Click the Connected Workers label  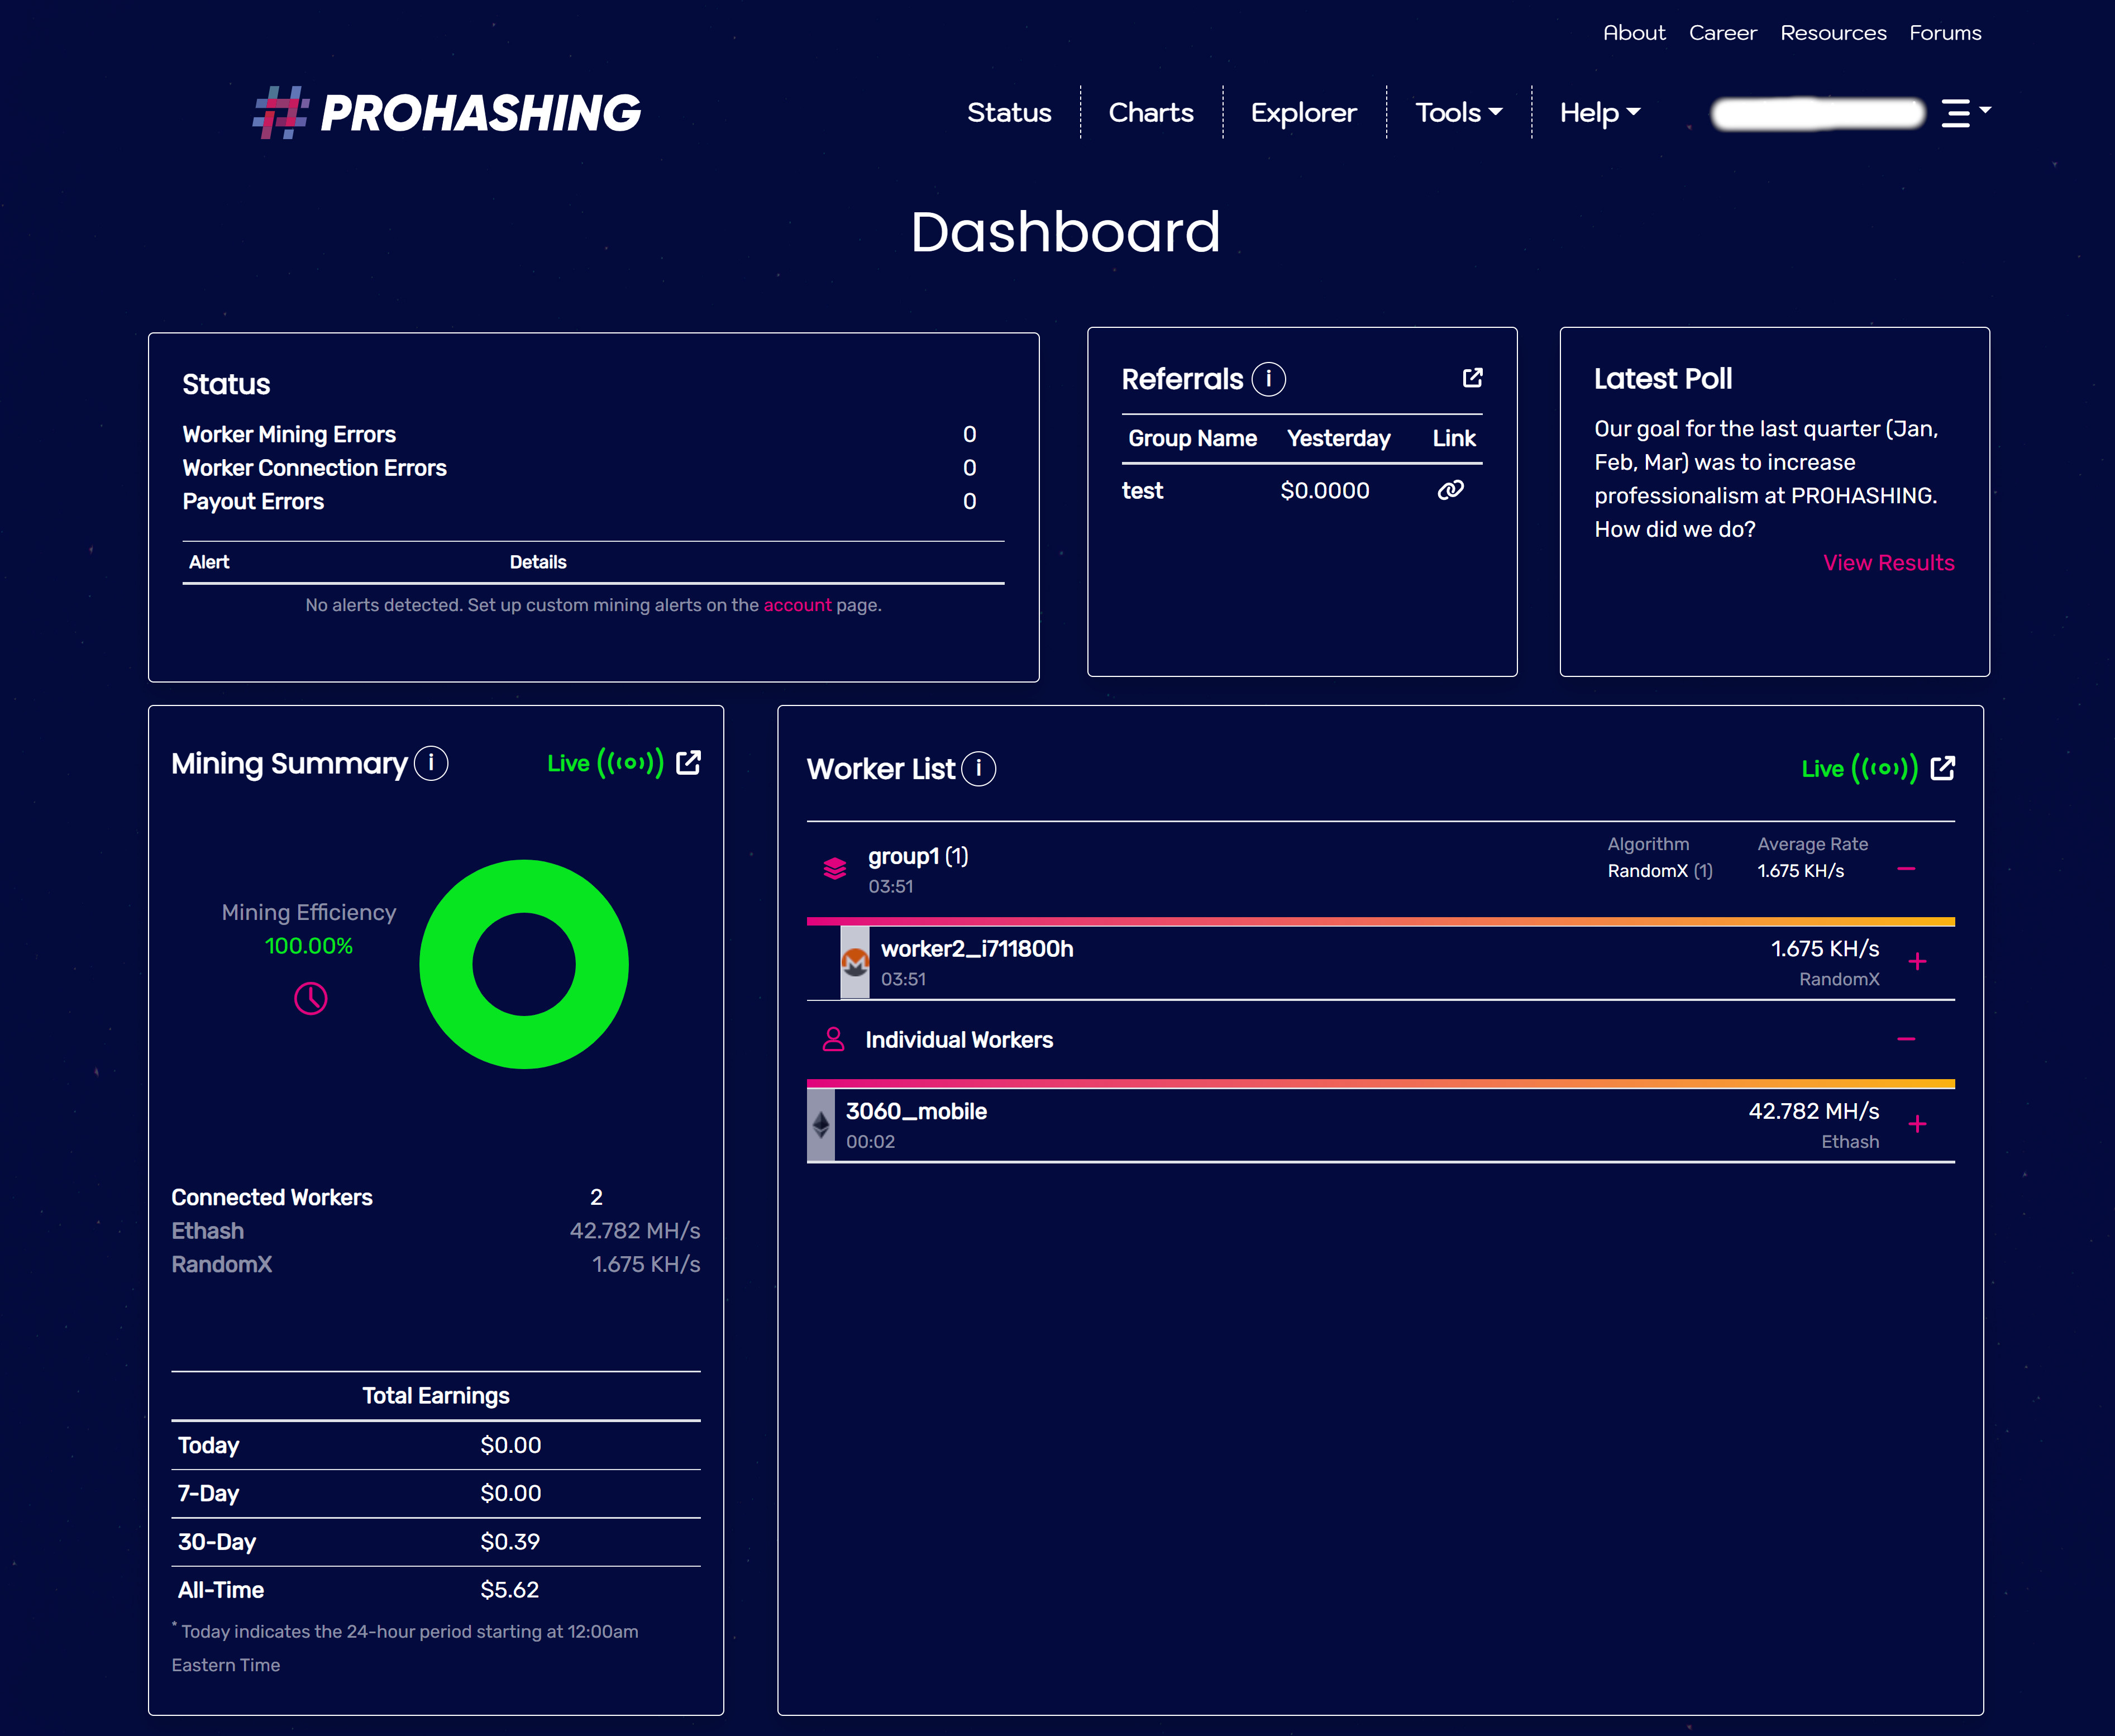272,1197
